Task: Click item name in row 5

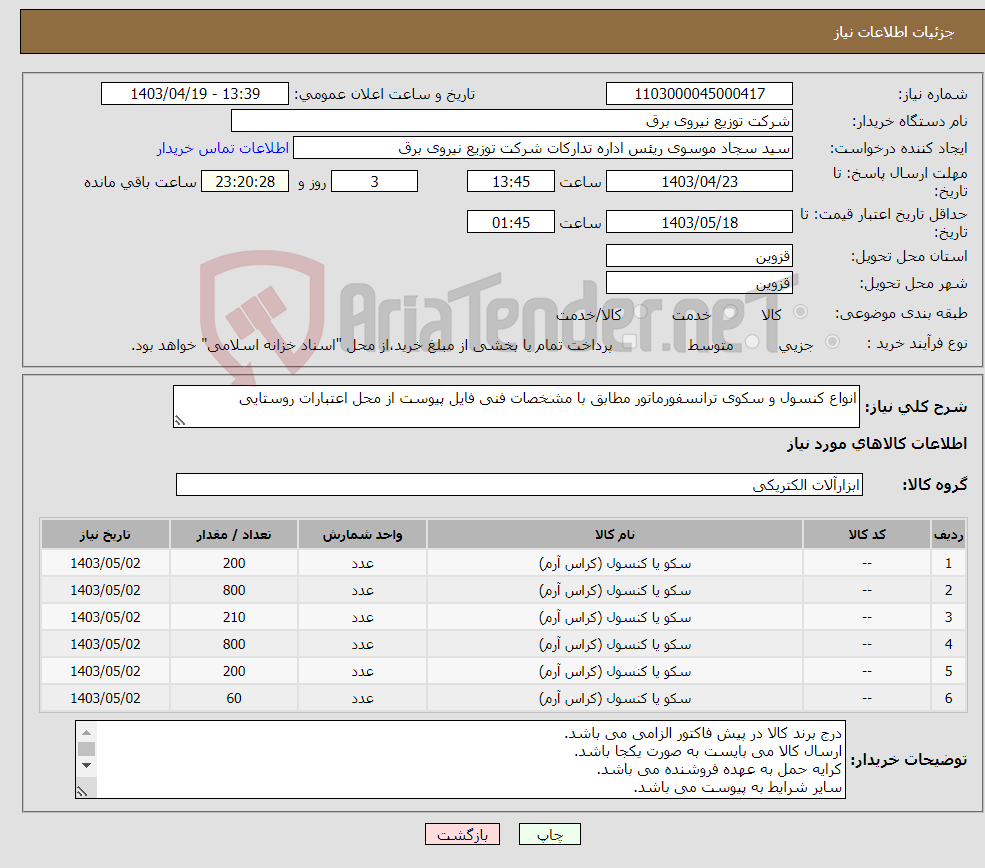Action: click(x=615, y=671)
